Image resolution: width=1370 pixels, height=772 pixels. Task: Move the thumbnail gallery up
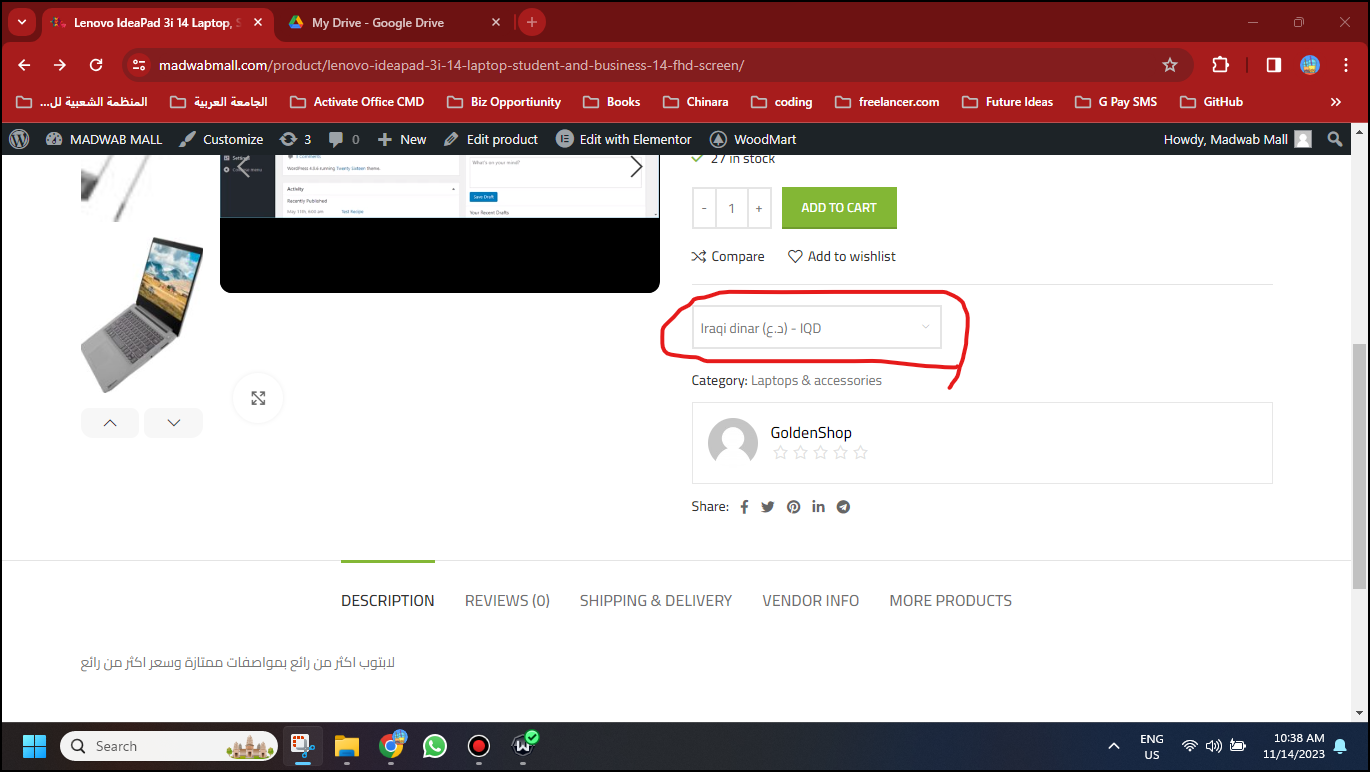[110, 423]
